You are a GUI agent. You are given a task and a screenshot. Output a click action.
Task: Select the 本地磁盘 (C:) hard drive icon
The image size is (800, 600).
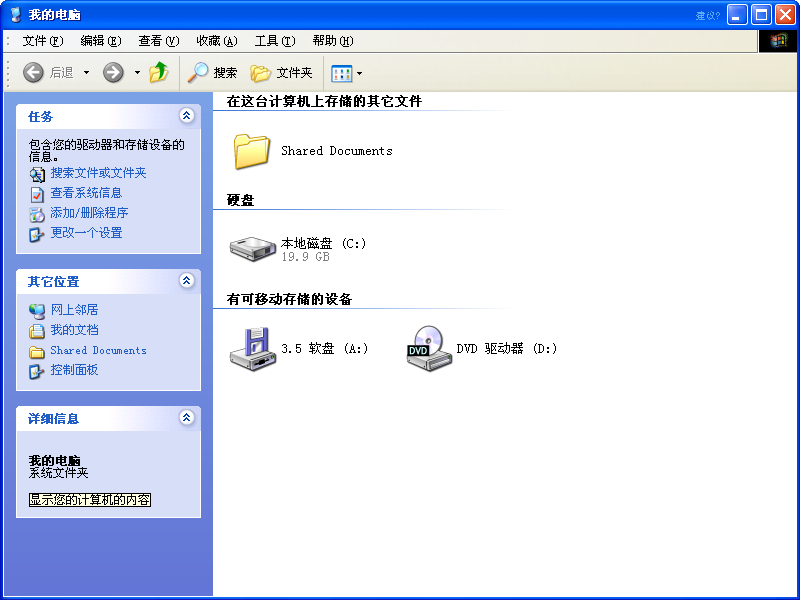tap(253, 249)
